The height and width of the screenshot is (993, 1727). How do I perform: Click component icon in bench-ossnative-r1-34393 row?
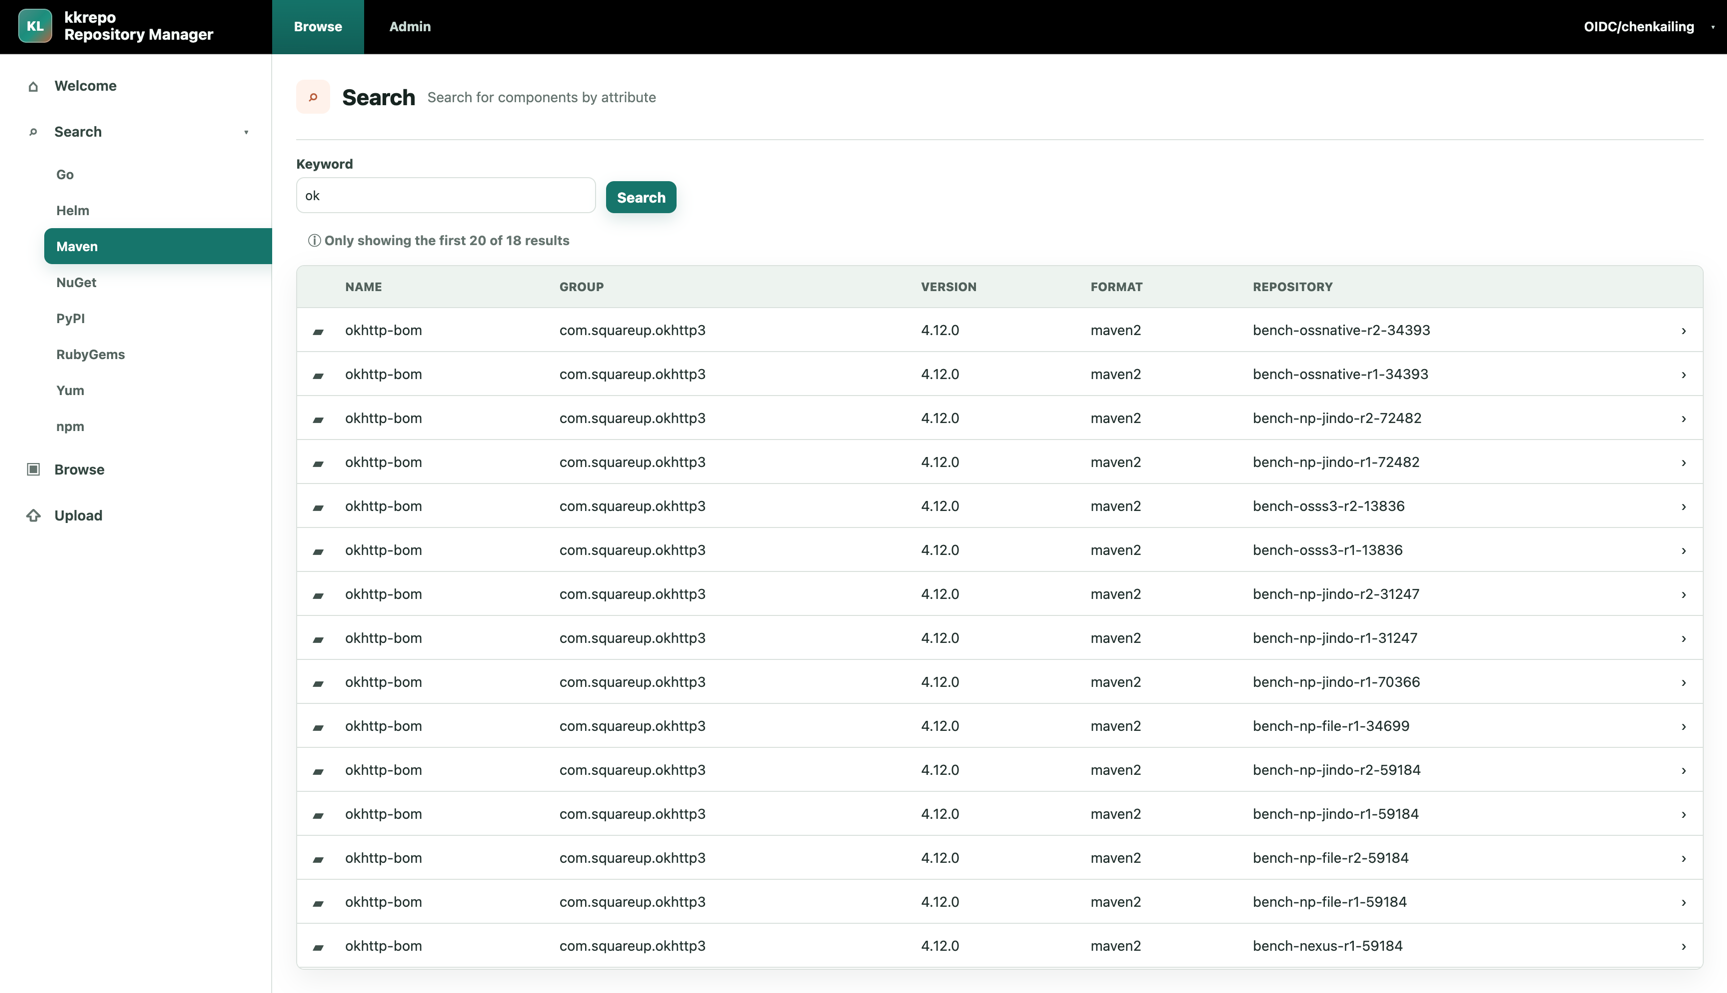[318, 375]
